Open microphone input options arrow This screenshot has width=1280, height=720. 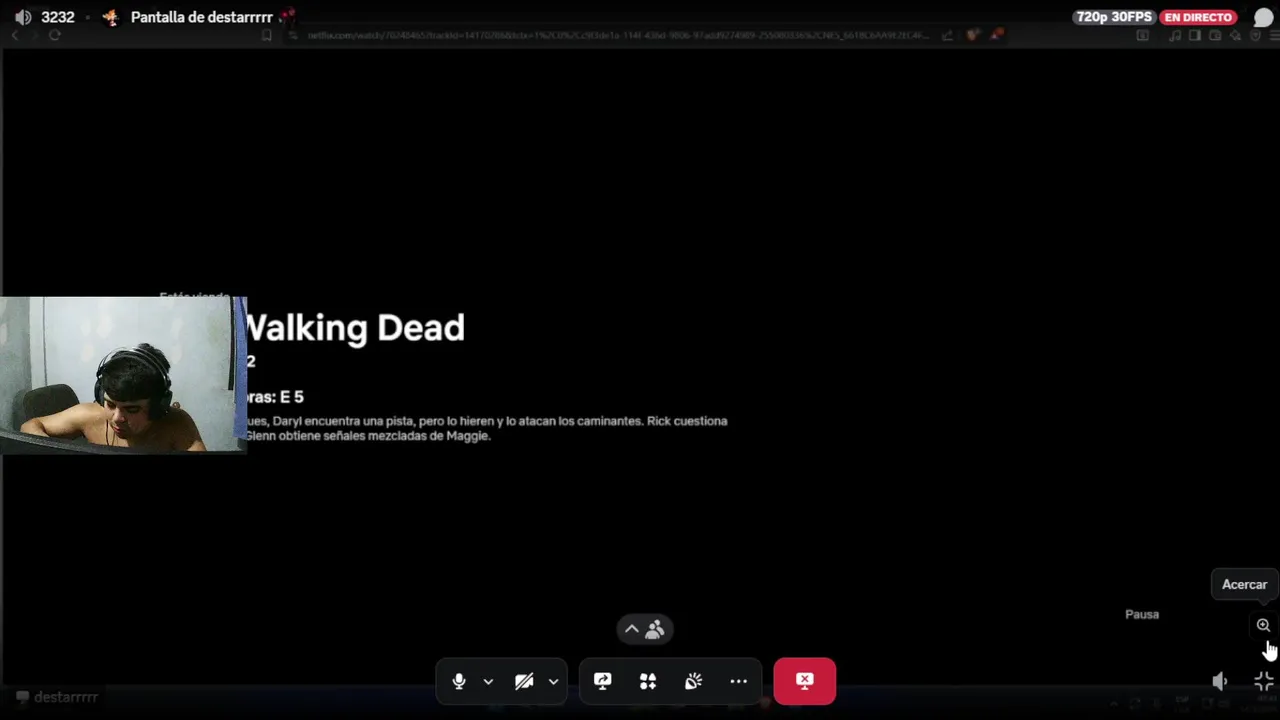pos(488,681)
